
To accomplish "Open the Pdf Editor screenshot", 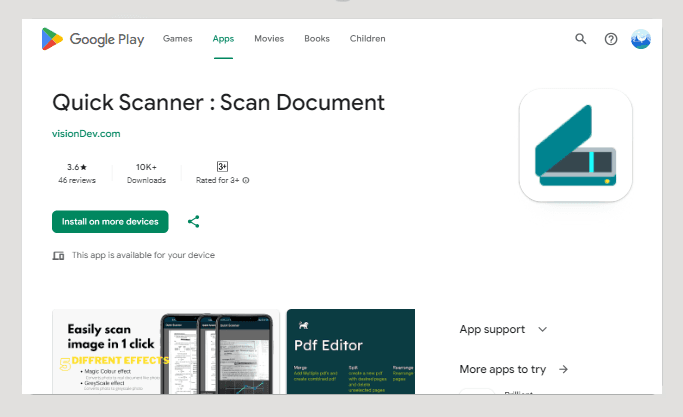I will 351,352.
